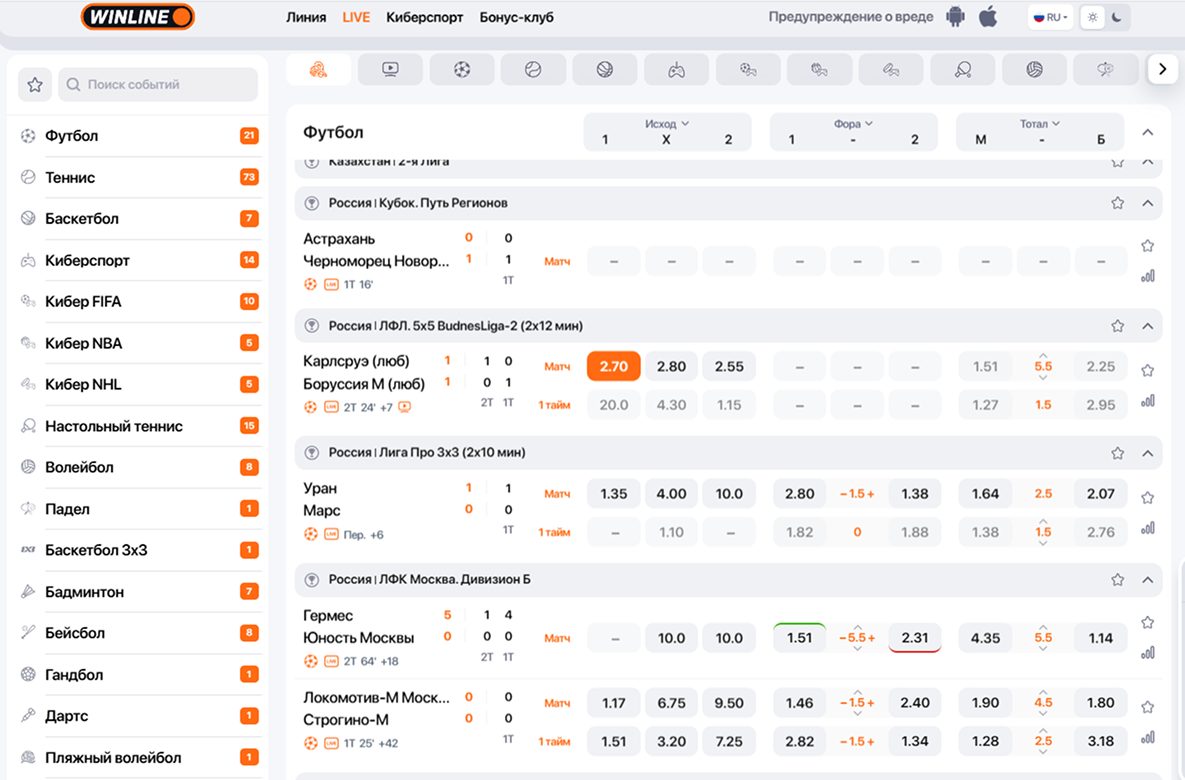This screenshot has height=780, width=1185.
Task: Filter live events by the gamepad esports icon
Action: [677, 69]
